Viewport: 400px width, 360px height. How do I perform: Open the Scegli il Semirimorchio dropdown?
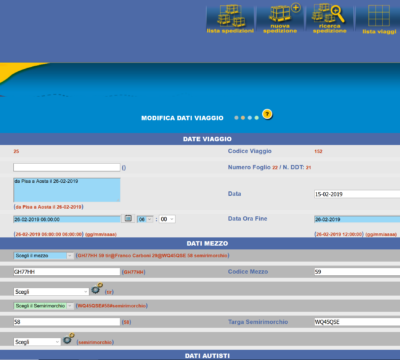[x=43, y=306]
